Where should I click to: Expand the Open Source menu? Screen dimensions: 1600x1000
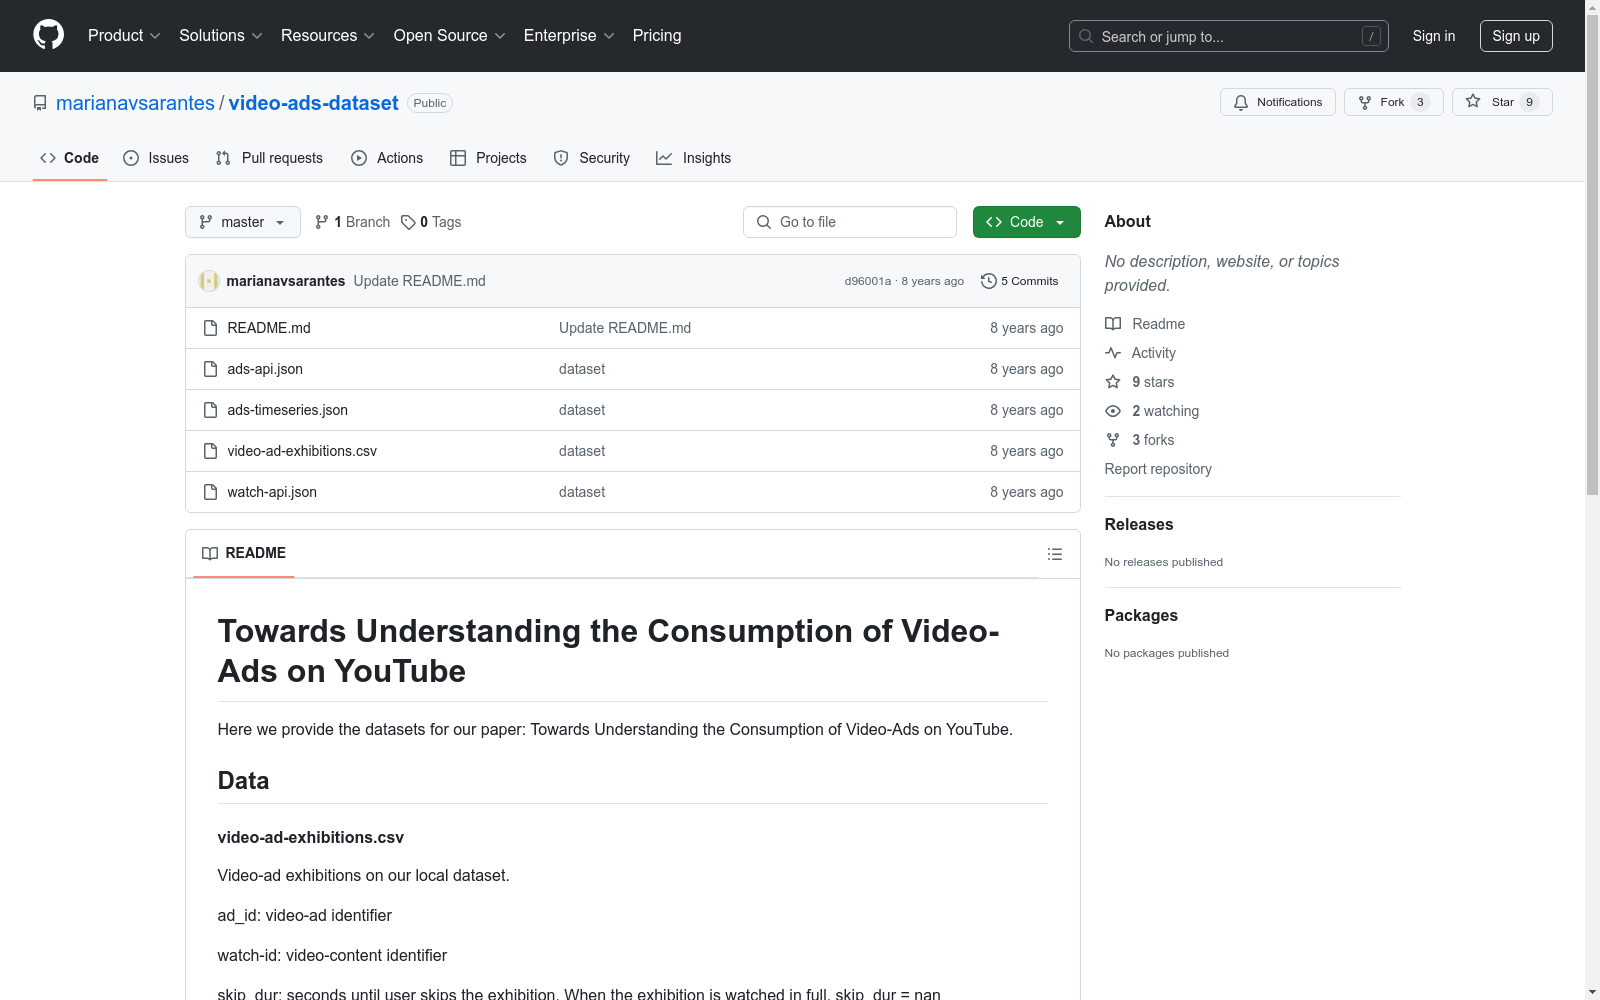(450, 35)
